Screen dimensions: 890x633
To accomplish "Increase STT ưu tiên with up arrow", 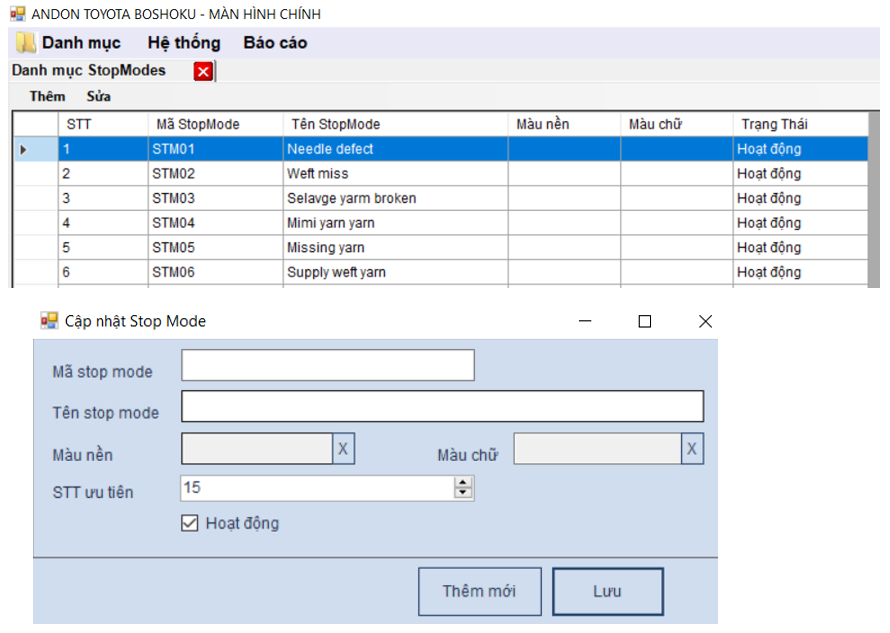I will [462, 483].
